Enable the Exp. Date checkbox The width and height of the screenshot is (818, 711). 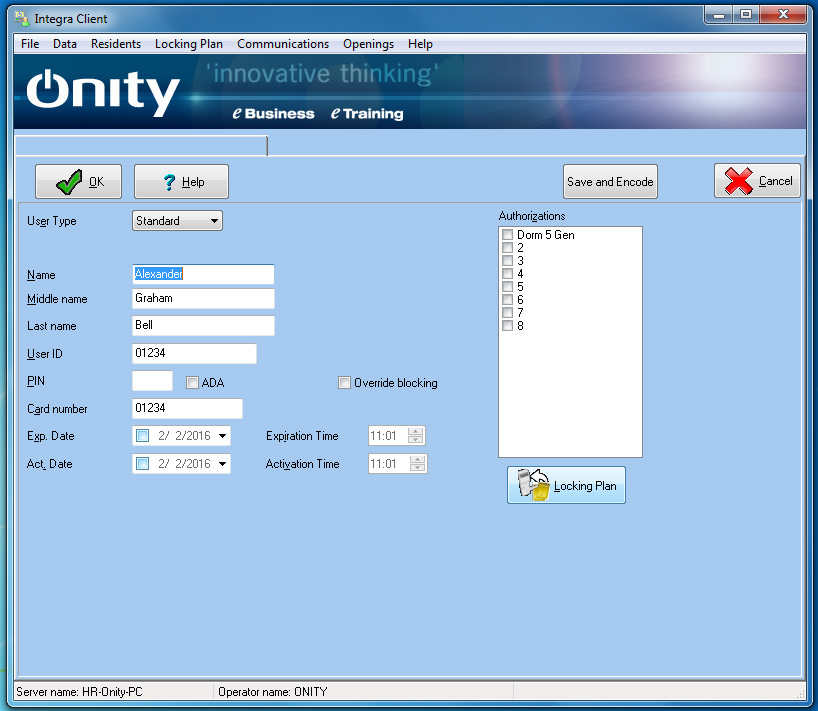tap(142, 436)
